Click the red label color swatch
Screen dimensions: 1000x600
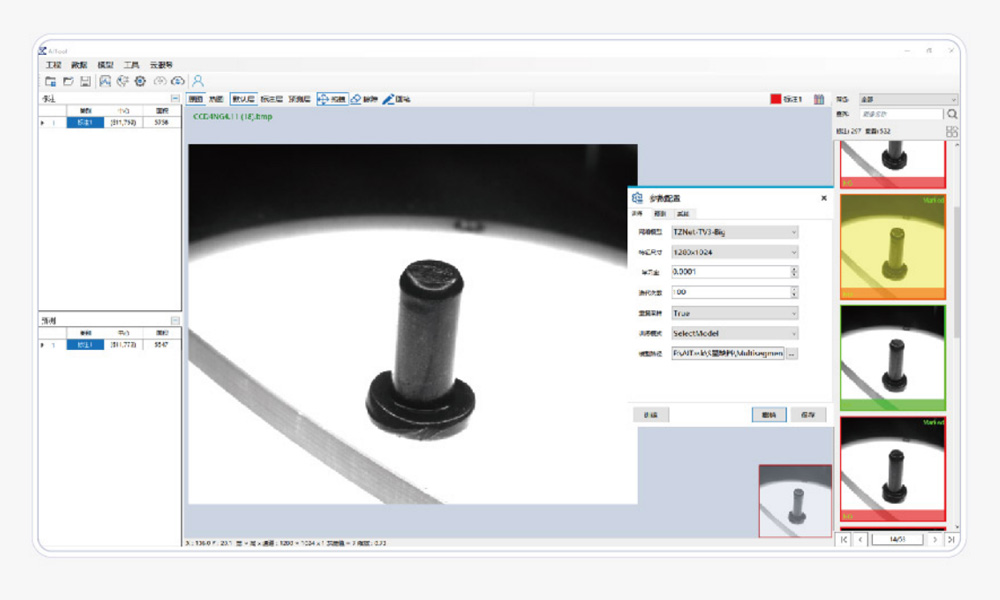(775, 99)
